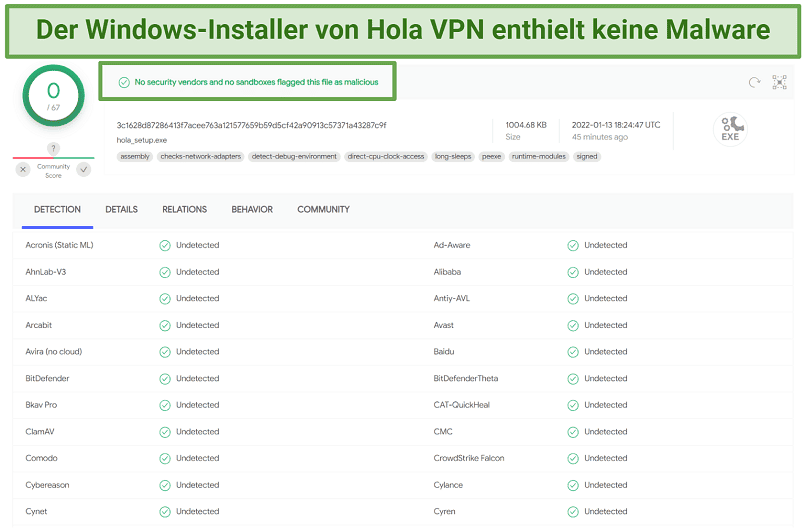The width and height of the screenshot is (806, 531).
Task: Click the 'long-sleeps' tag
Action: click(453, 157)
